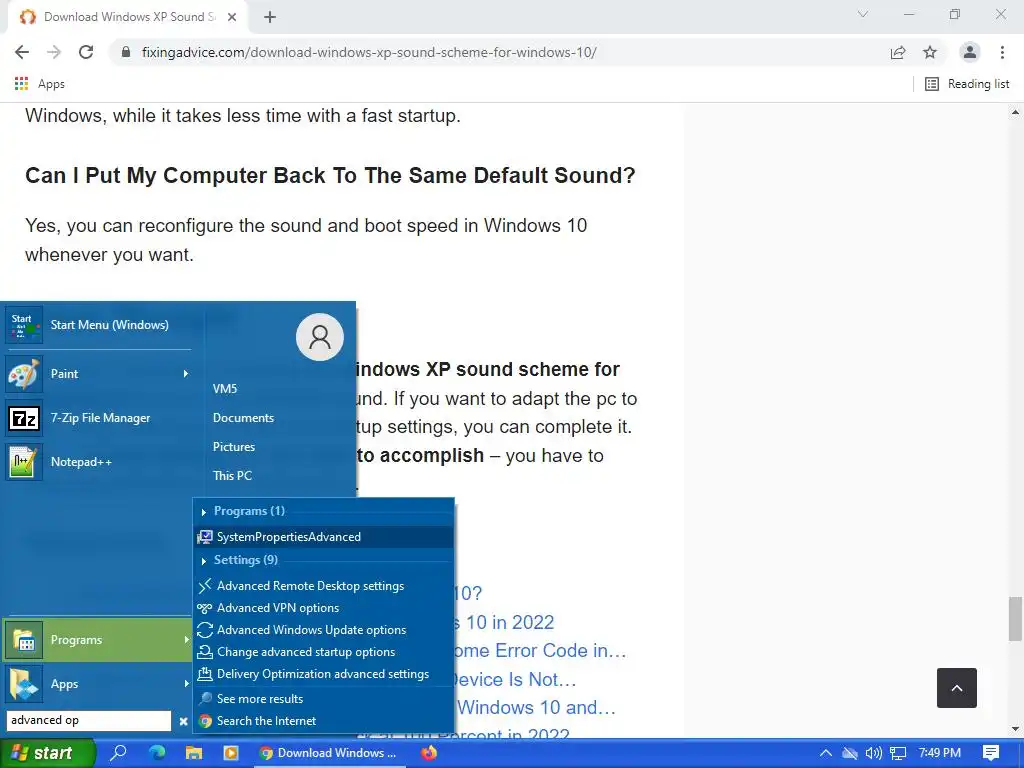1024x768 pixels.
Task: Open the yellow media player taskbar icon
Action: point(231,752)
